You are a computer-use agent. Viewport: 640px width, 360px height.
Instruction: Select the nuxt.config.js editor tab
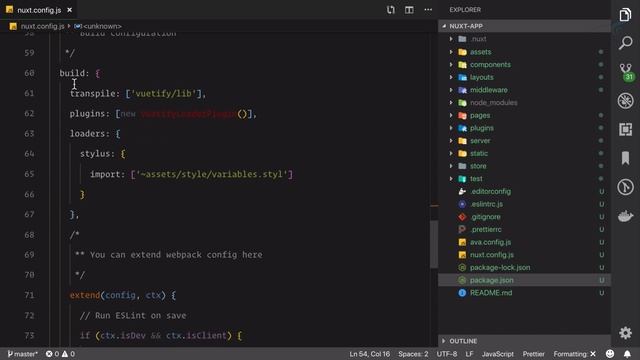(x=38, y=10)
